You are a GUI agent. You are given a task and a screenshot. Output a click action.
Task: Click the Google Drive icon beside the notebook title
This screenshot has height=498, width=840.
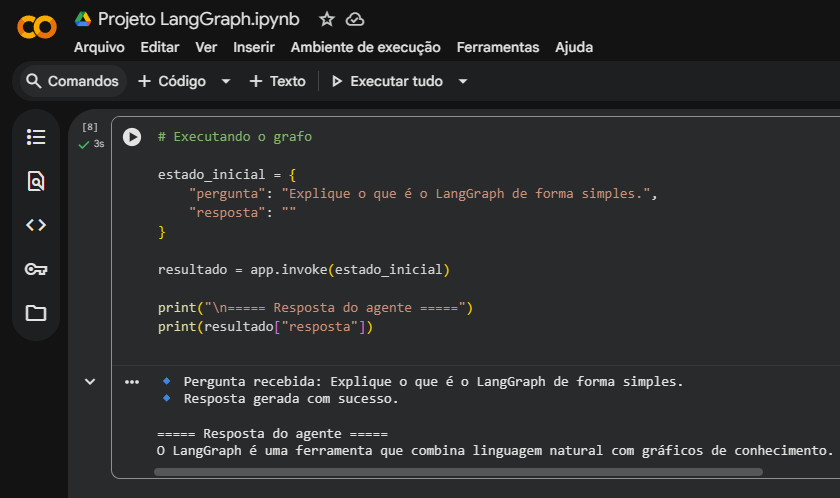[82, 19]
